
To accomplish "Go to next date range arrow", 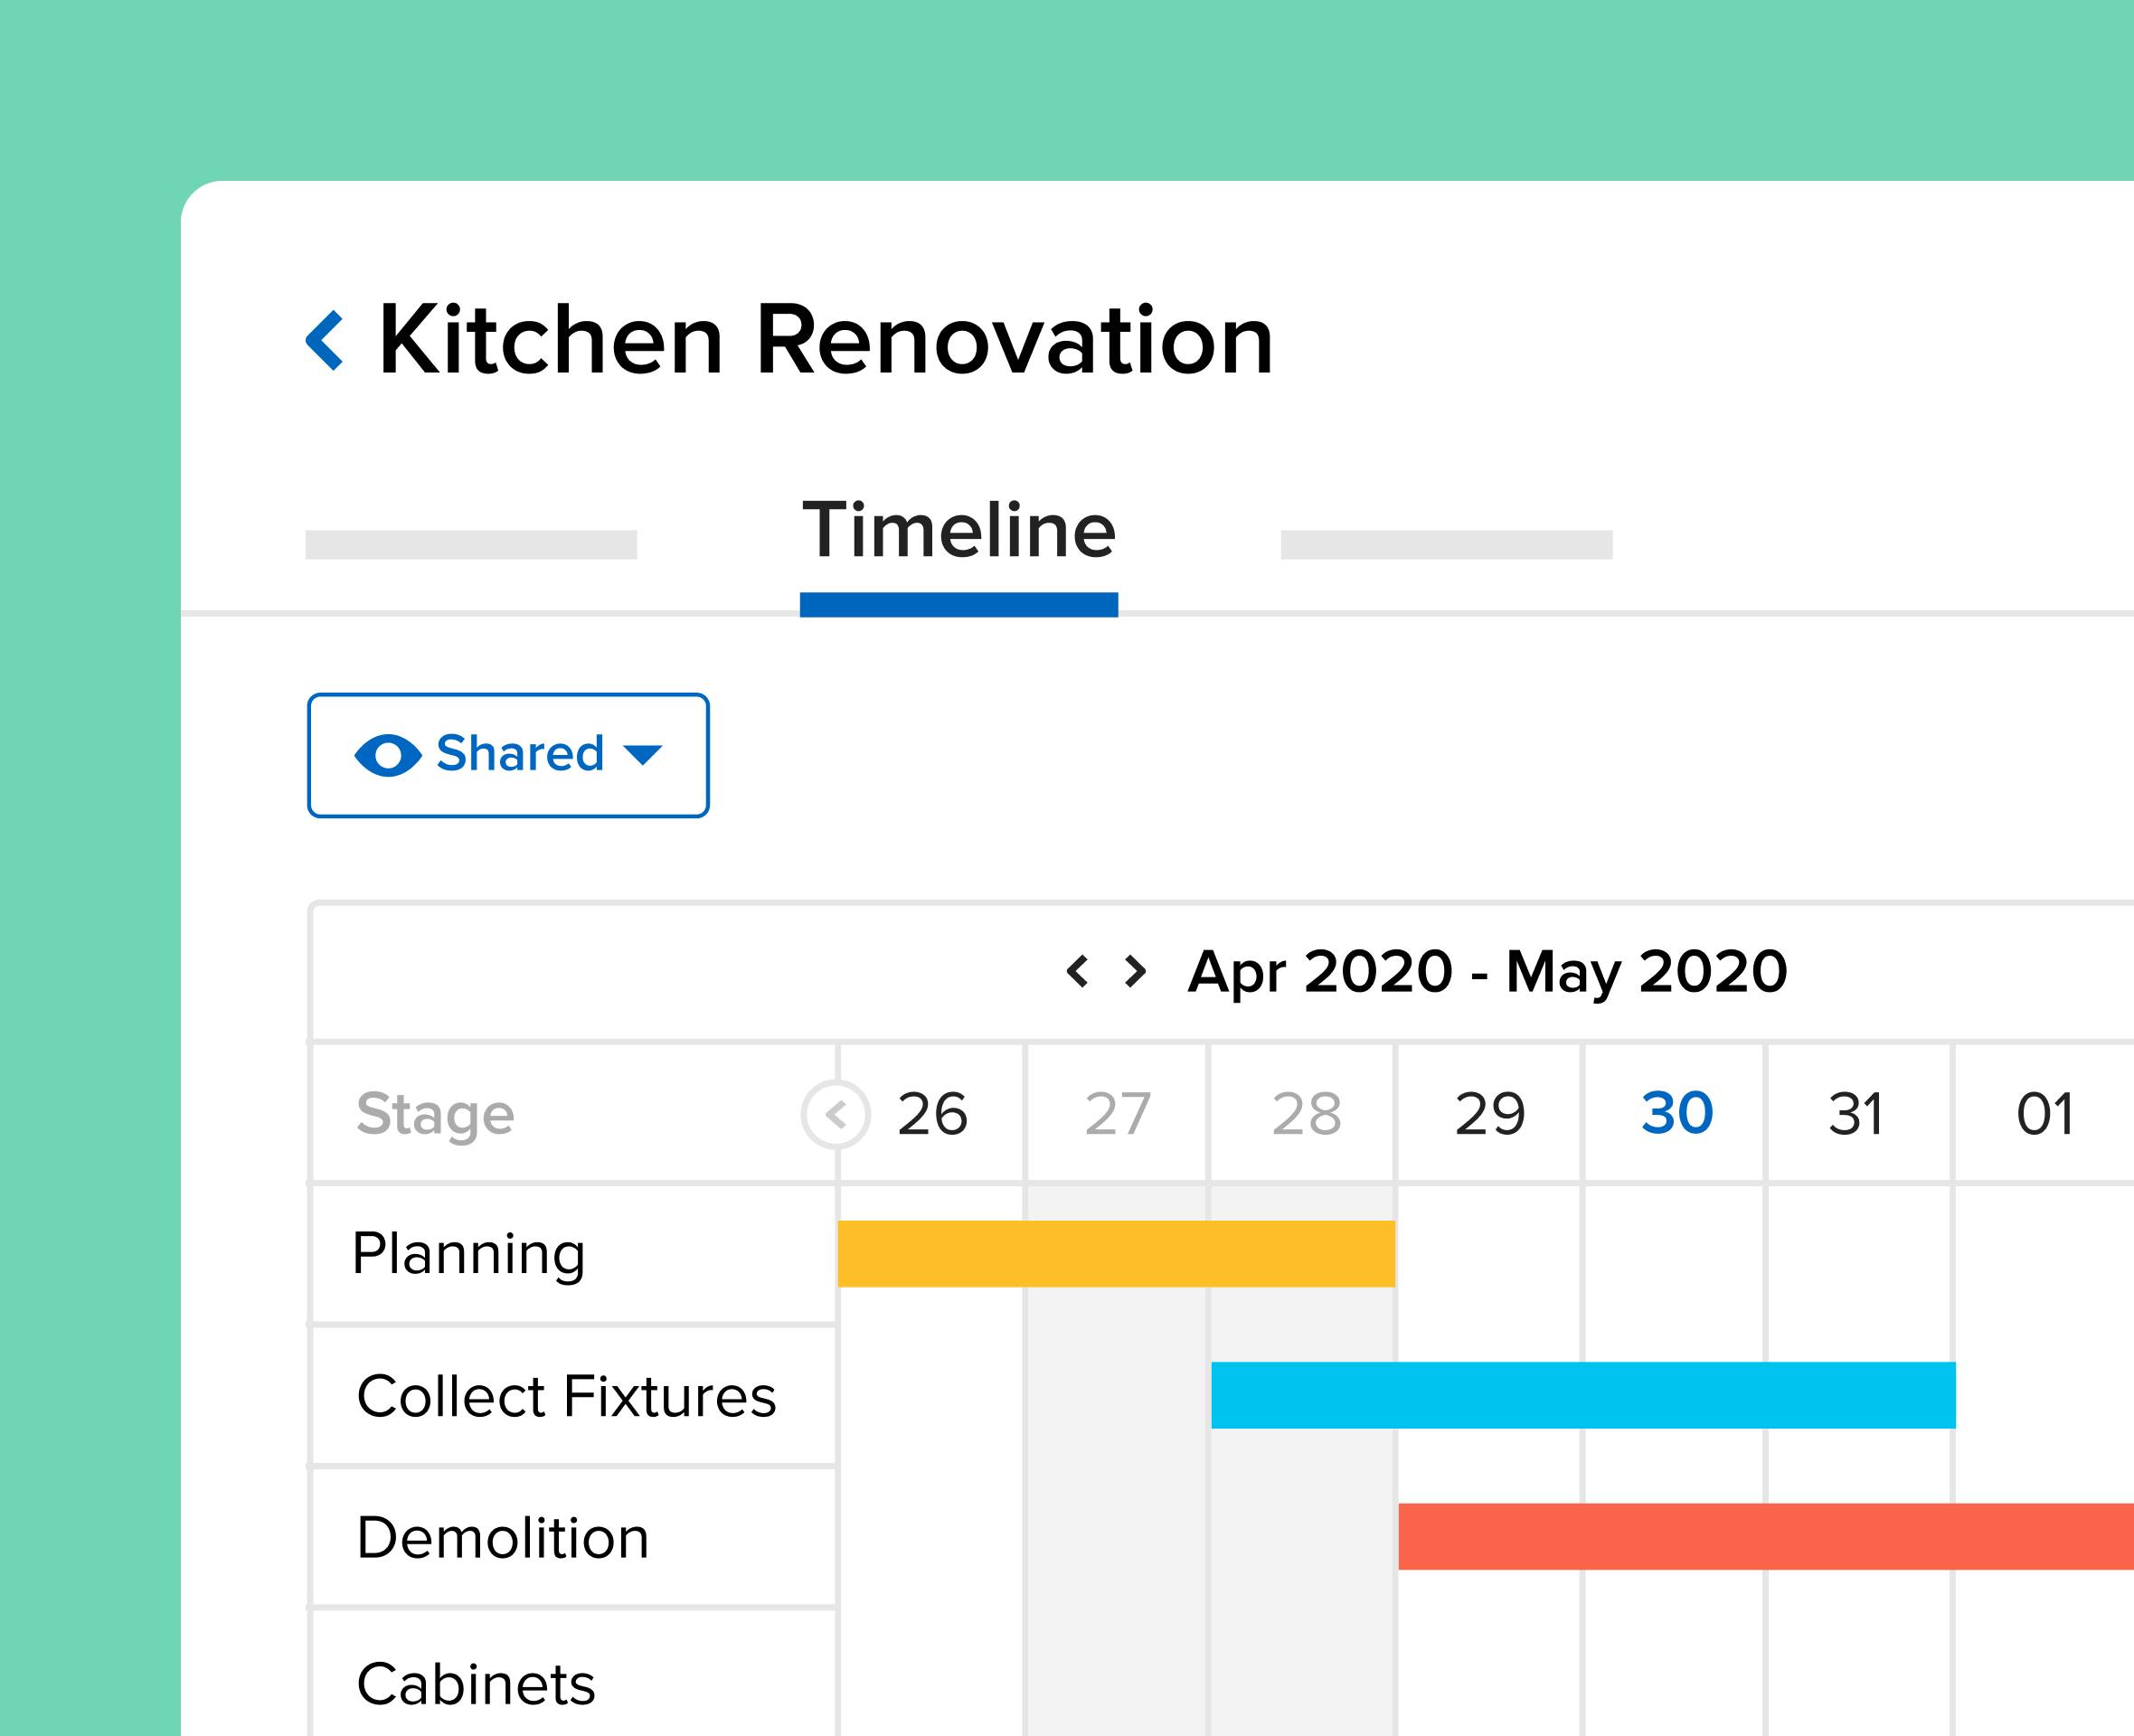I will point(1135,971).
